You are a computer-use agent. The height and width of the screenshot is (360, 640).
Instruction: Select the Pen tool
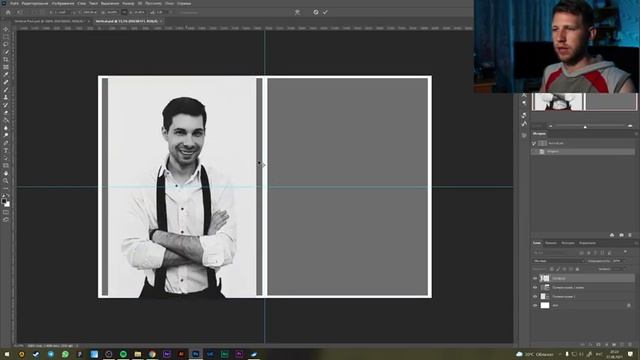6,143
